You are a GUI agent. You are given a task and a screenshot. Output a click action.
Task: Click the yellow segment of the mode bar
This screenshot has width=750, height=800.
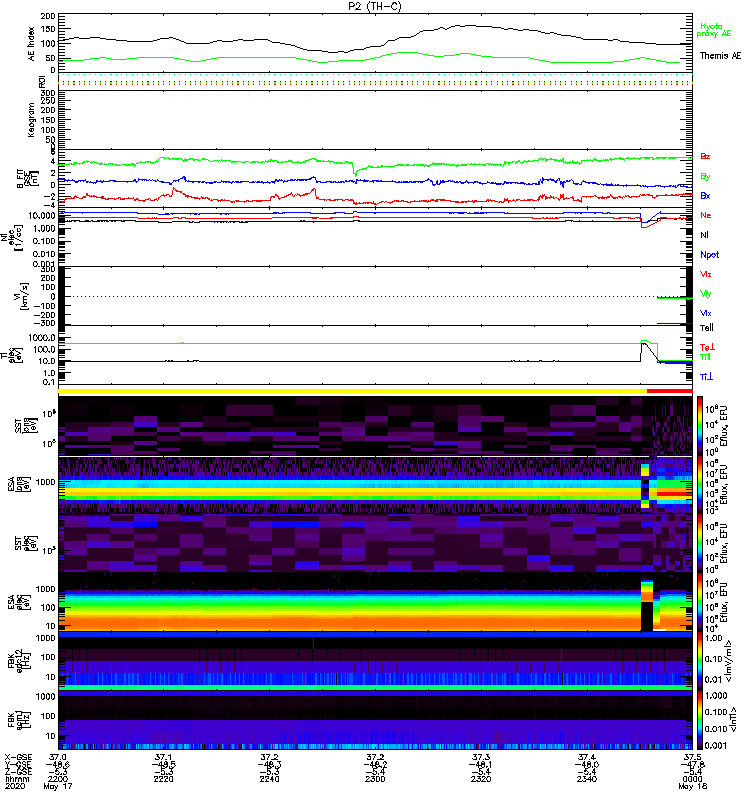353,391
